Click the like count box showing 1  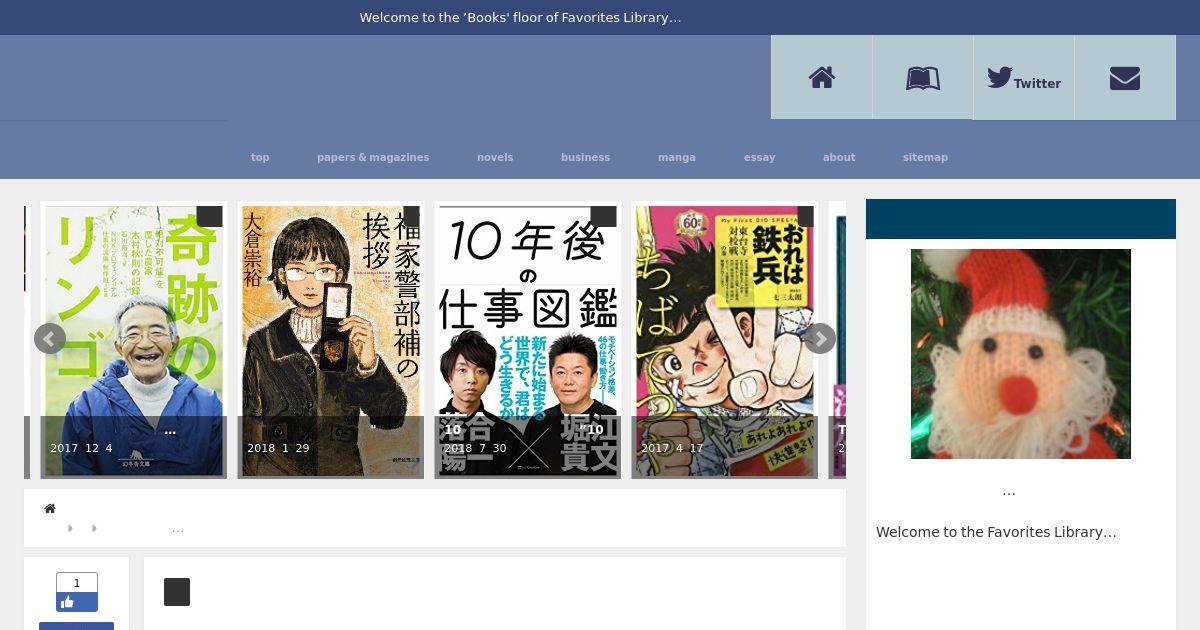point(77,582)
